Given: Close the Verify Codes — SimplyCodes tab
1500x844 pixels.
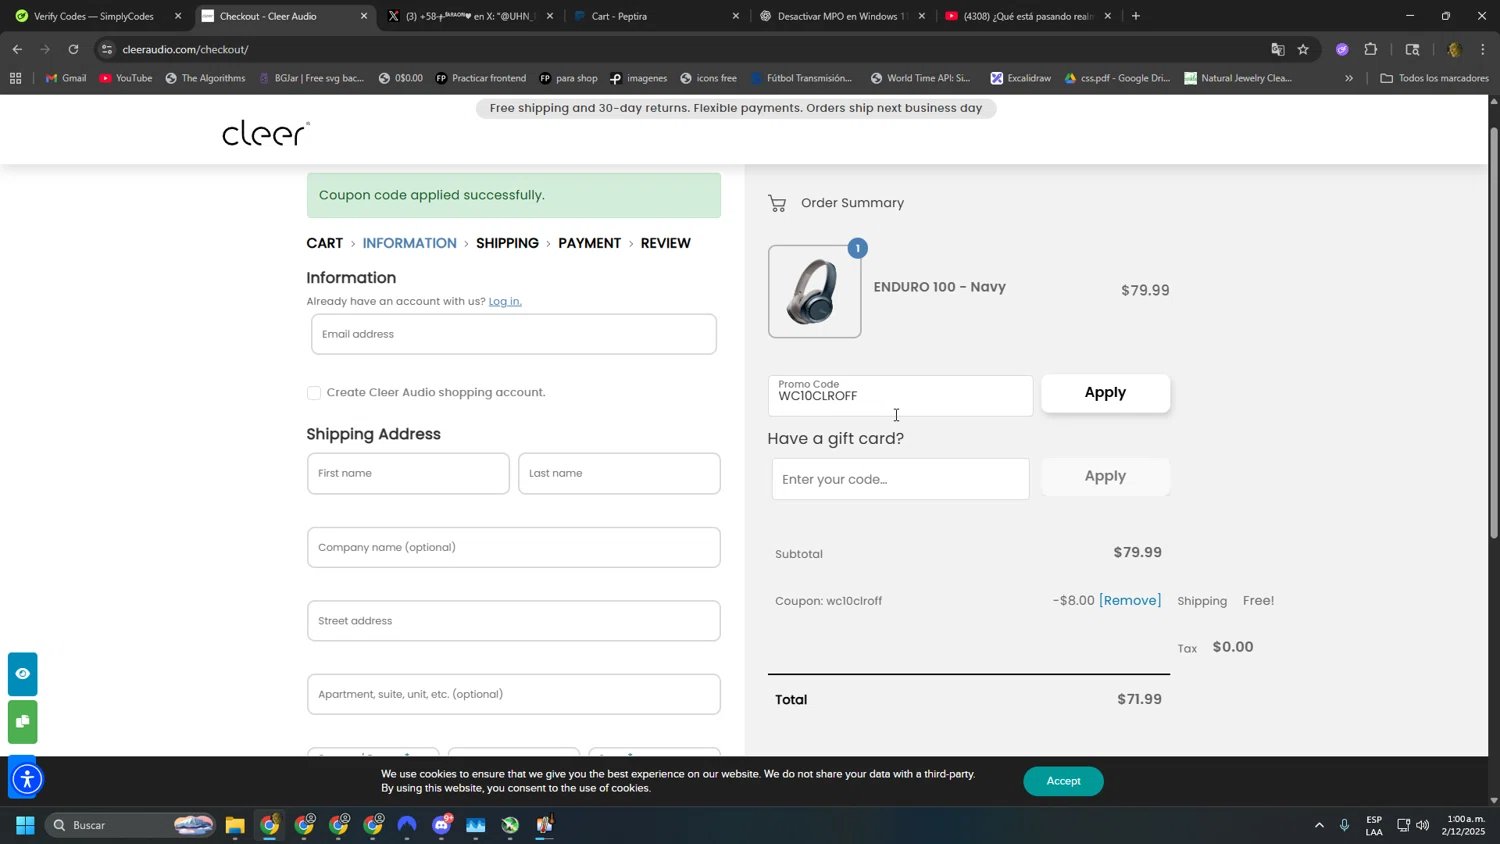Looking at the screenshot, I should tap(178, 16).
